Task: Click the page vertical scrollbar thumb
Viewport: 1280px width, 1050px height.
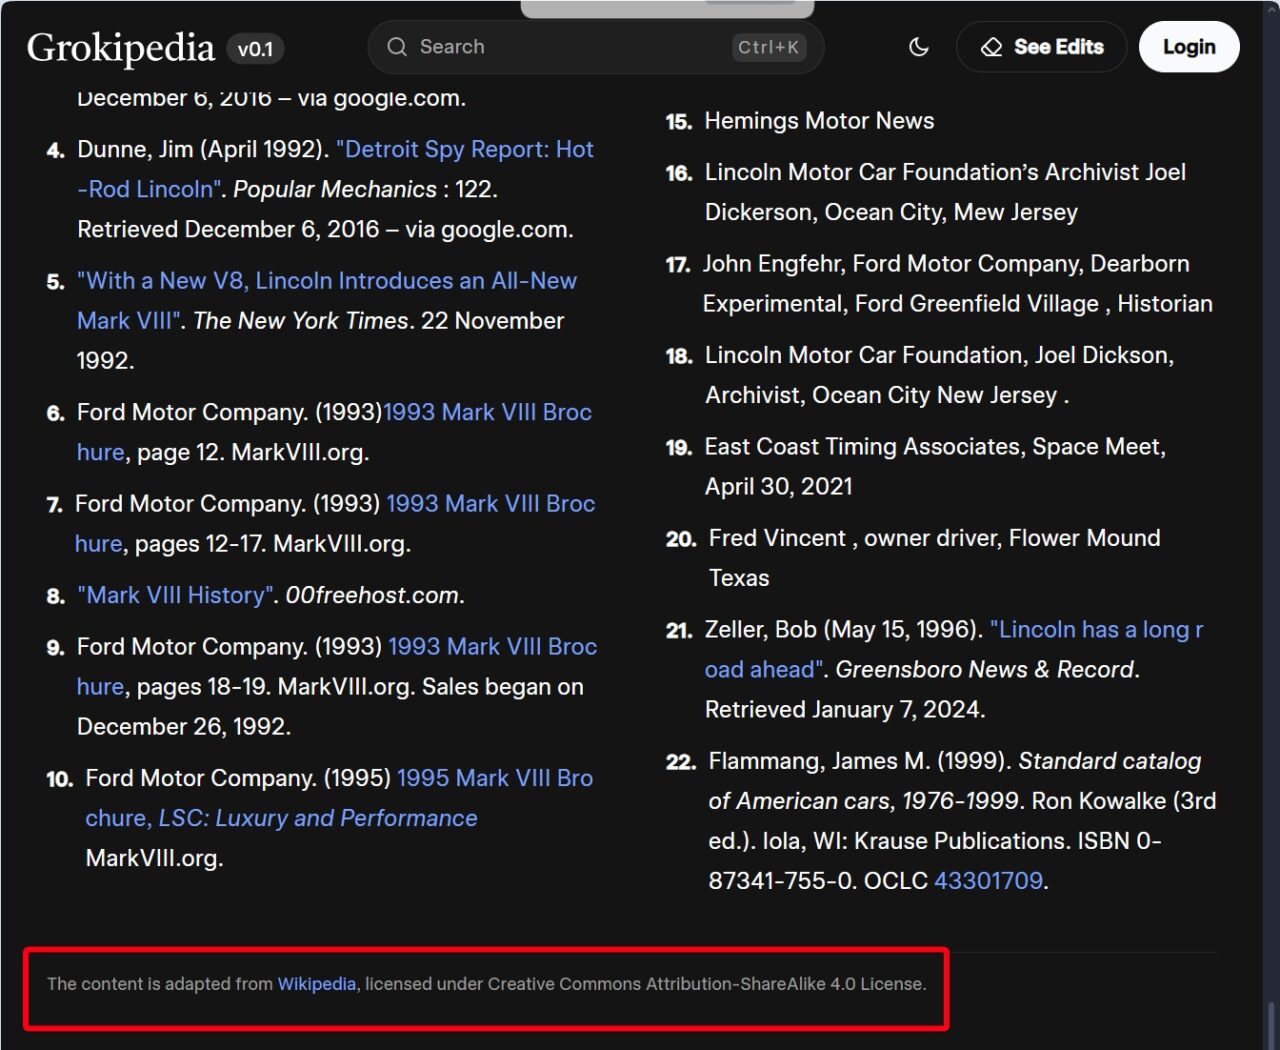Action: point(1271,1025)
